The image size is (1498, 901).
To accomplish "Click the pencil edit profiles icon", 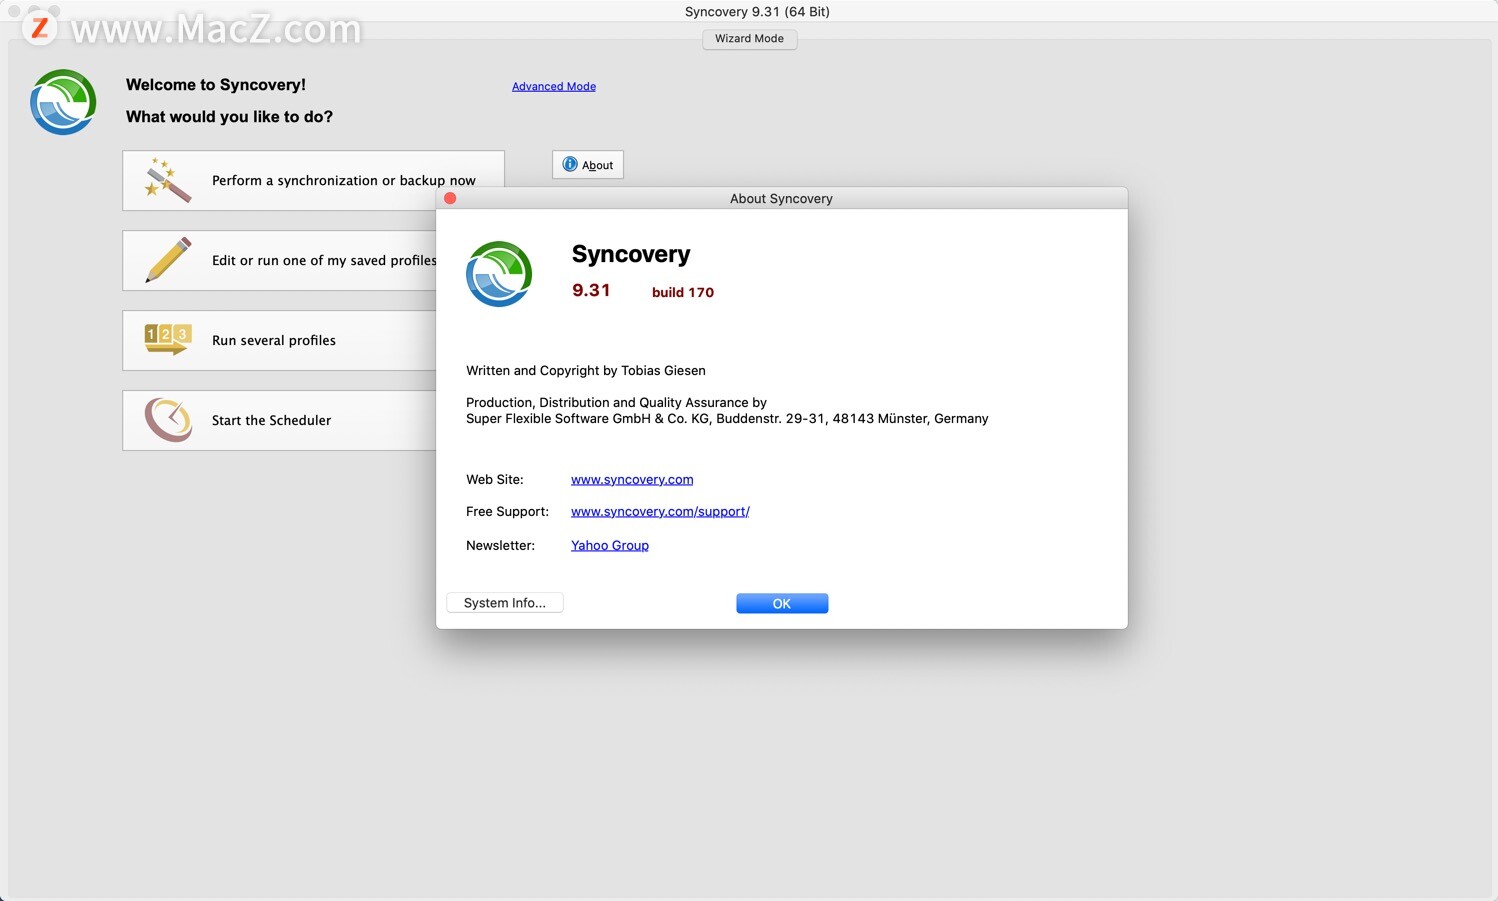I will coord(168,260).
